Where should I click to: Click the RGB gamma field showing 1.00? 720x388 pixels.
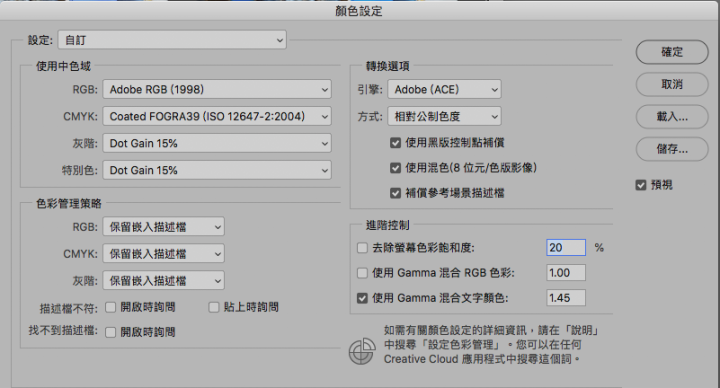[566, 273]
